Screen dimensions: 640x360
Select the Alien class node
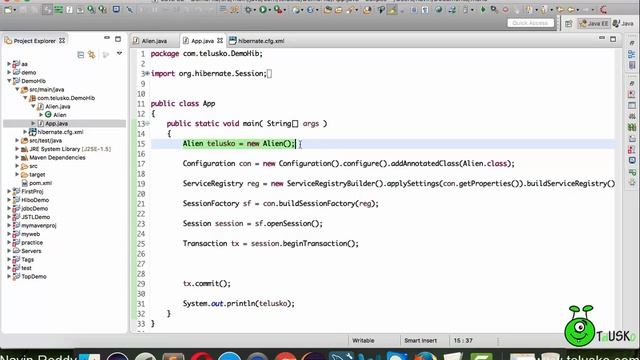(x=60, y=115)
